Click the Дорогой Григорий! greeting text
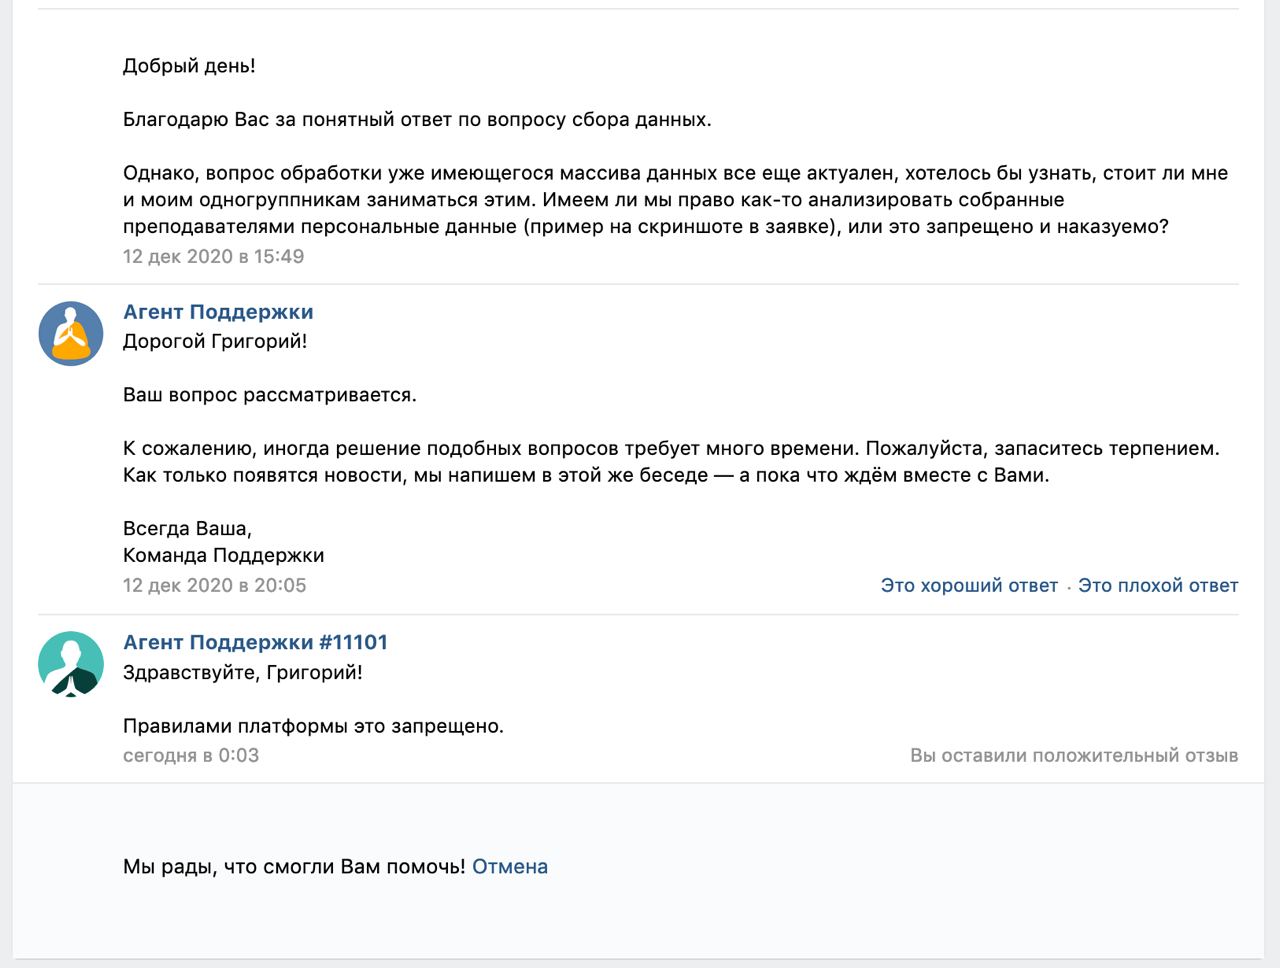Image resolution: width=1280 pixels, height=968 pixels. click(x=215, y=341)
